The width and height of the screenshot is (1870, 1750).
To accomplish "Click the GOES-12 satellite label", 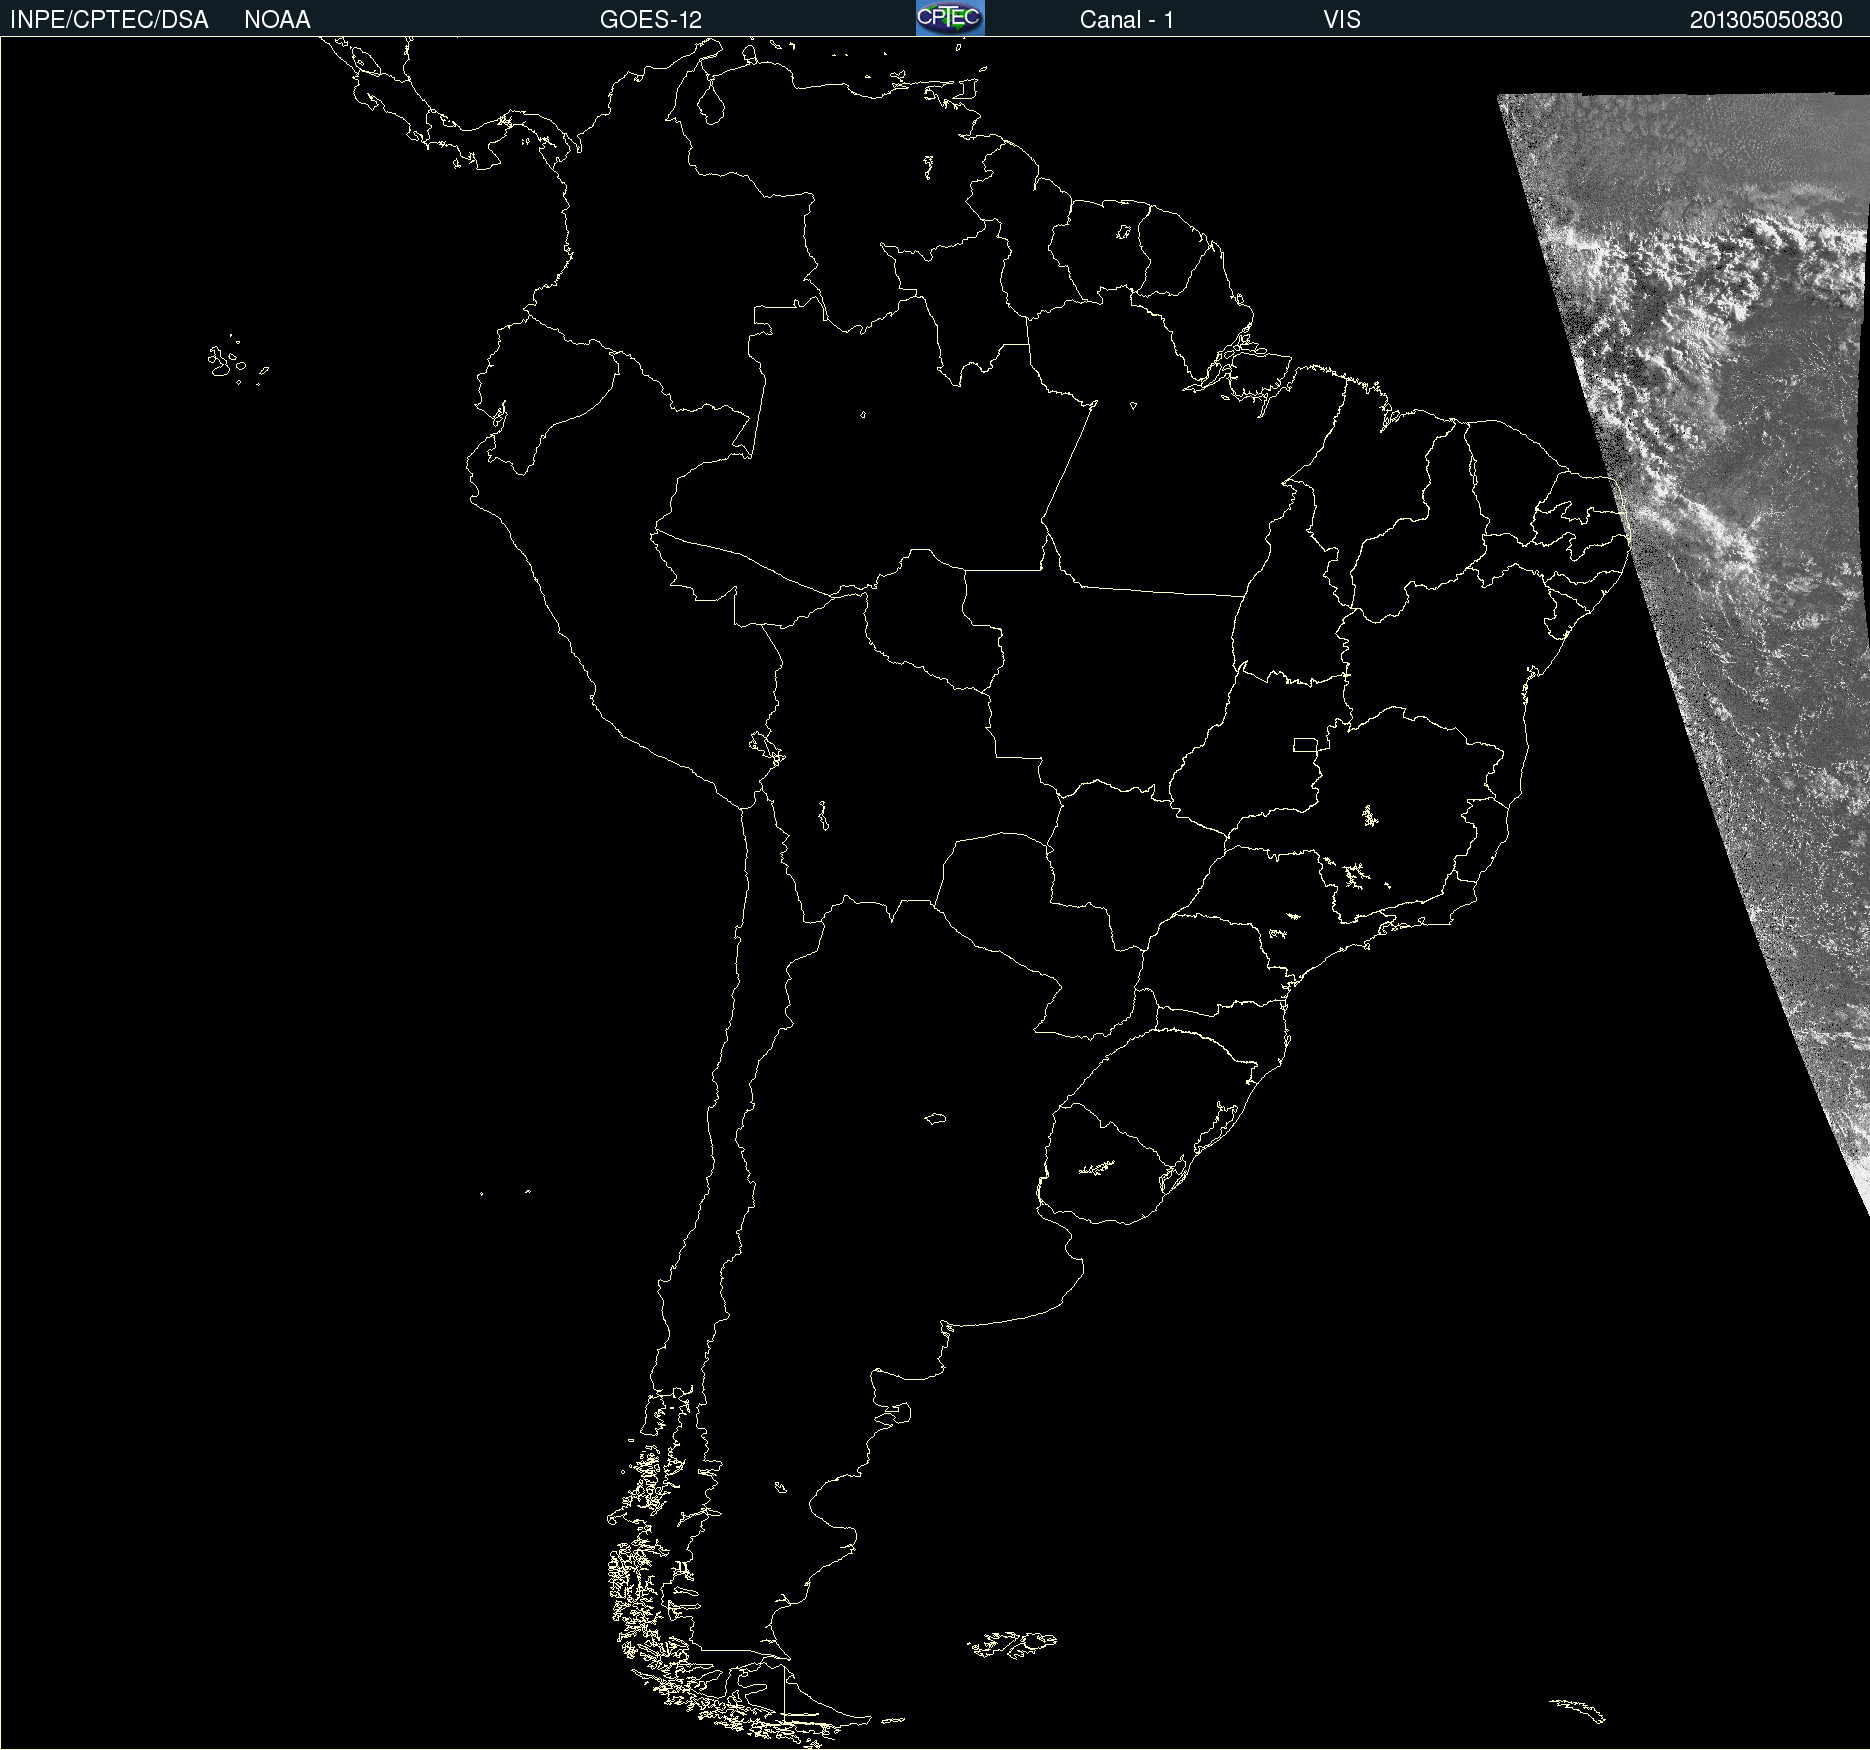I will [651, 20].
